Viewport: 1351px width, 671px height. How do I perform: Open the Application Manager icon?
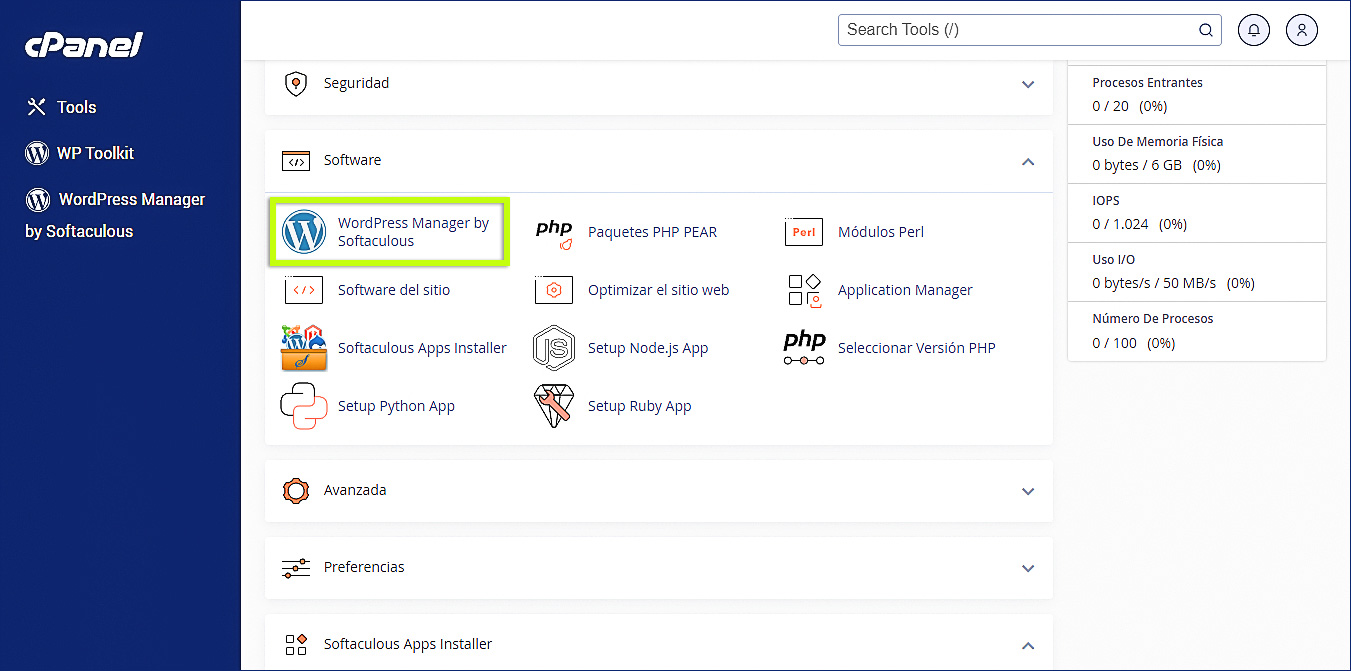[x=804, y=290]
